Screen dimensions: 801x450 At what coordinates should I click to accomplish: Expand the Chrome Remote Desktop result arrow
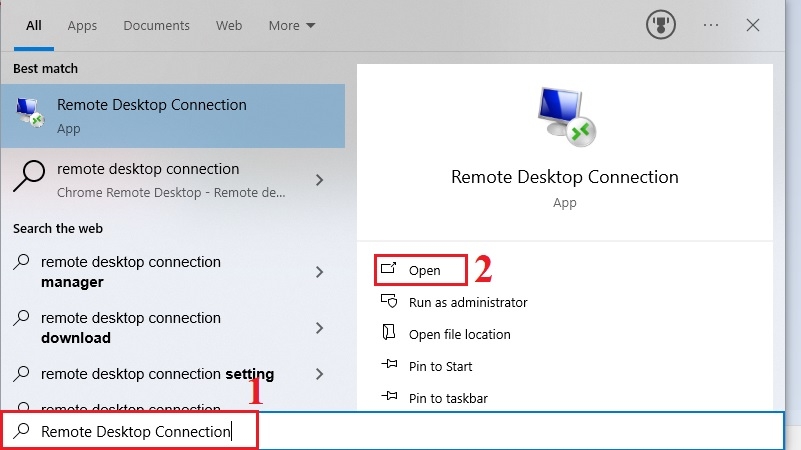[x=319, y=180]
